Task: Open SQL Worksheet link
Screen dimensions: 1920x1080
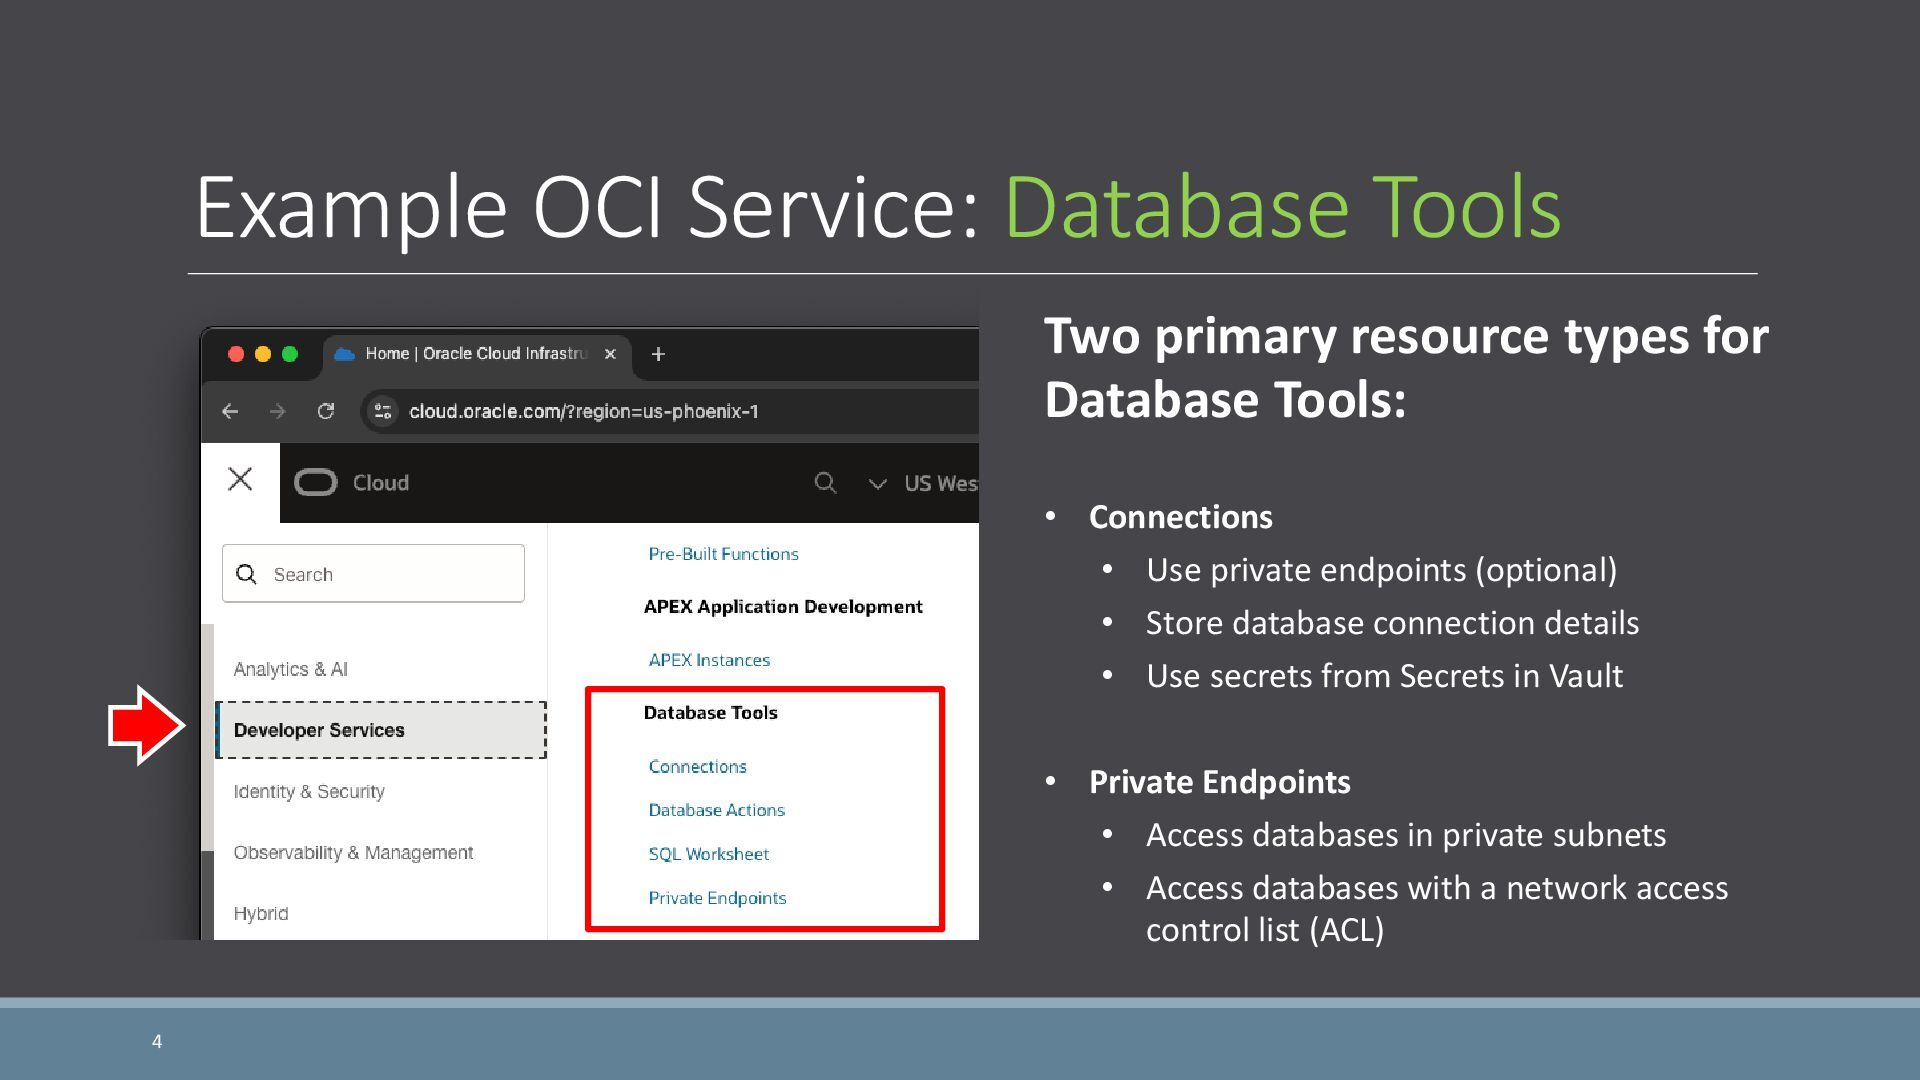Action: click(x=708, y=854)
